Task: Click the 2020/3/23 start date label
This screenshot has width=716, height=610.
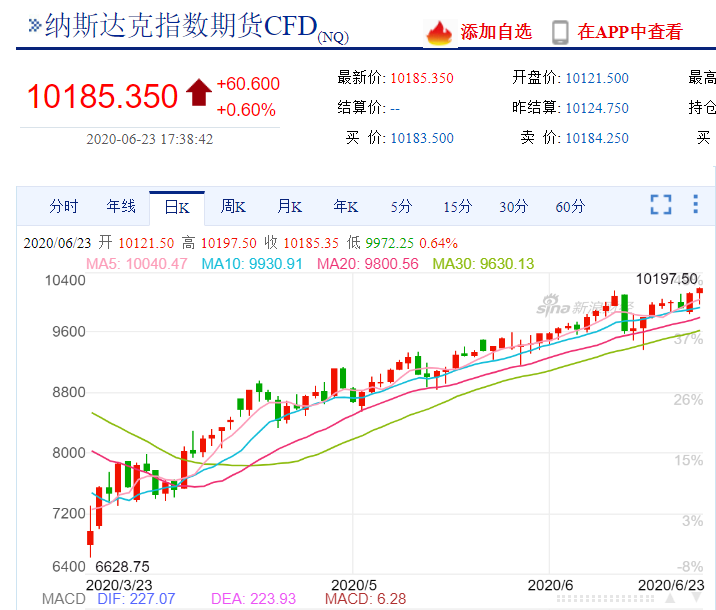Action: 119,585
